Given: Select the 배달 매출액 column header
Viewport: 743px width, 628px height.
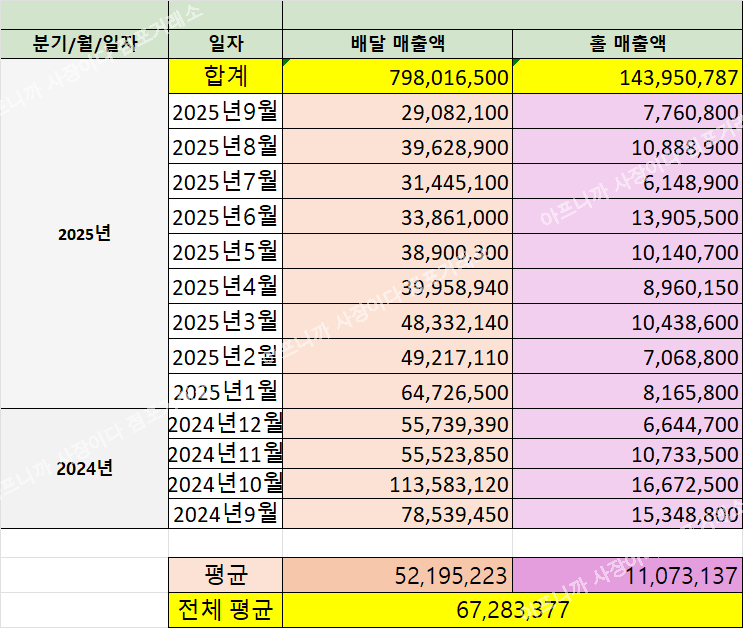Looking at the screenshot, I should (398, 44).
